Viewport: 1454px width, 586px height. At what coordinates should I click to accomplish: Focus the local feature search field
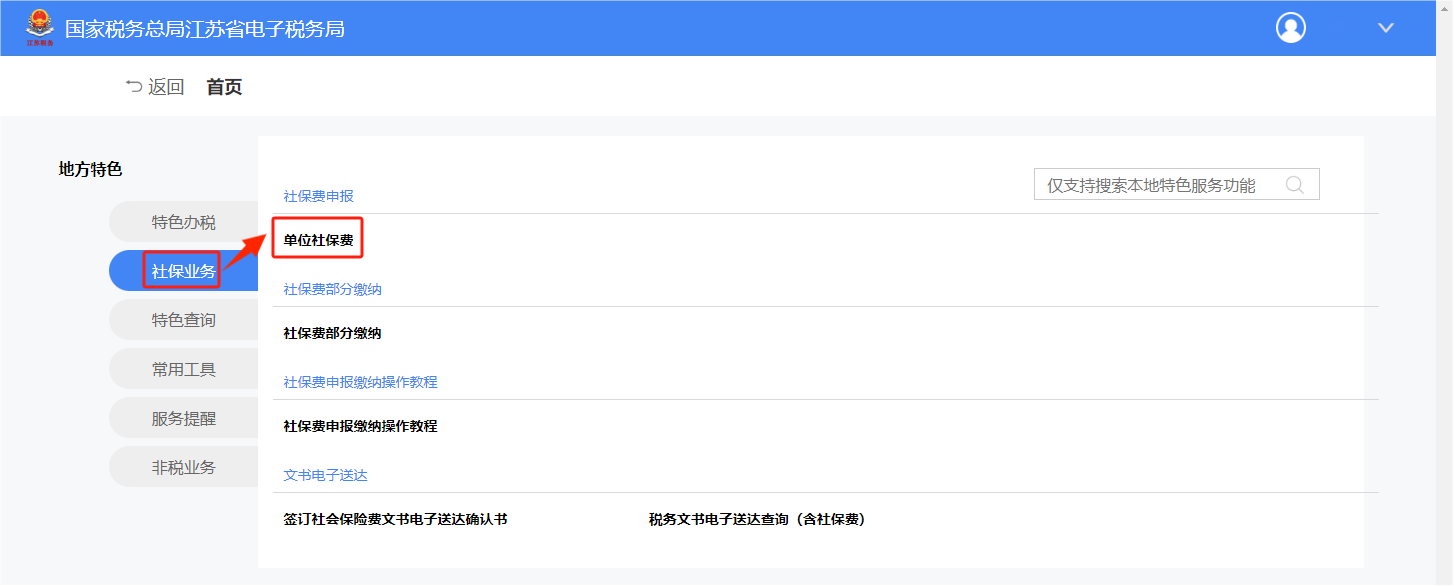coord(1150,185)
